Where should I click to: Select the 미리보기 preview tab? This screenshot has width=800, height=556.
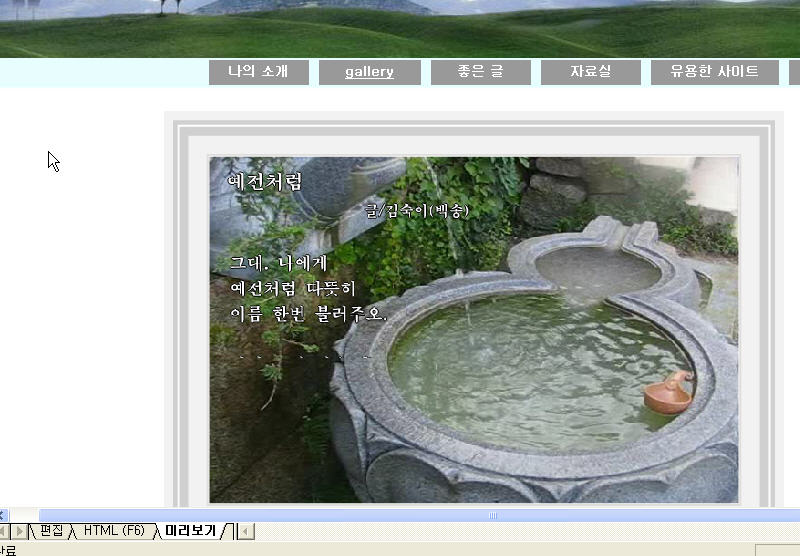pos(191,531)
